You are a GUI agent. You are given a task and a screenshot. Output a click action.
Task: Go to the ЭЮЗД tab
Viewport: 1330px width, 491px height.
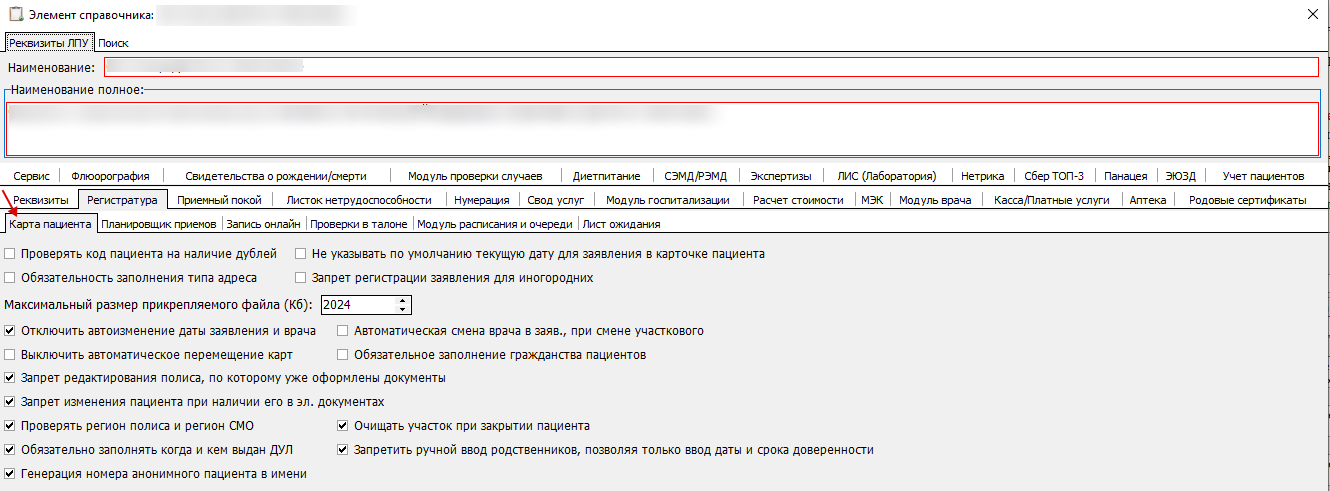pyautogui.click(x=1180, y=176)
